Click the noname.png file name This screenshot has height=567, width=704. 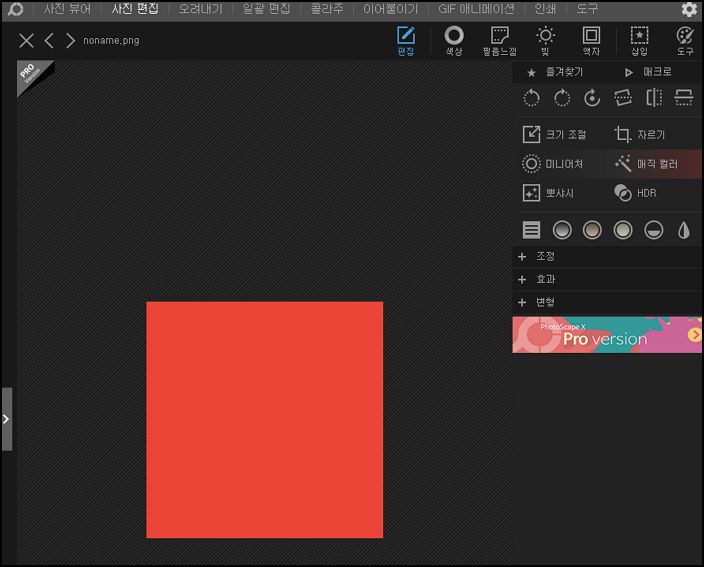coord(111,40)
